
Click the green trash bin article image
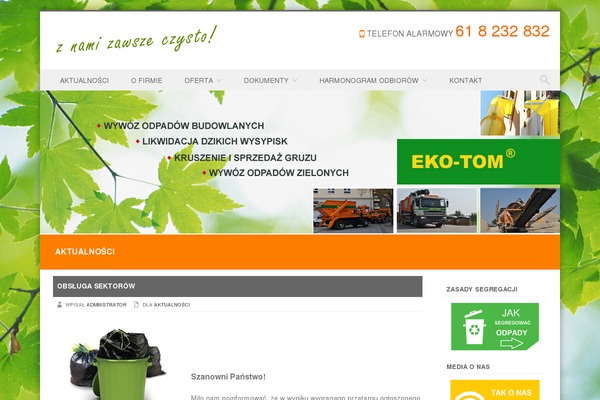coord(118,364)
